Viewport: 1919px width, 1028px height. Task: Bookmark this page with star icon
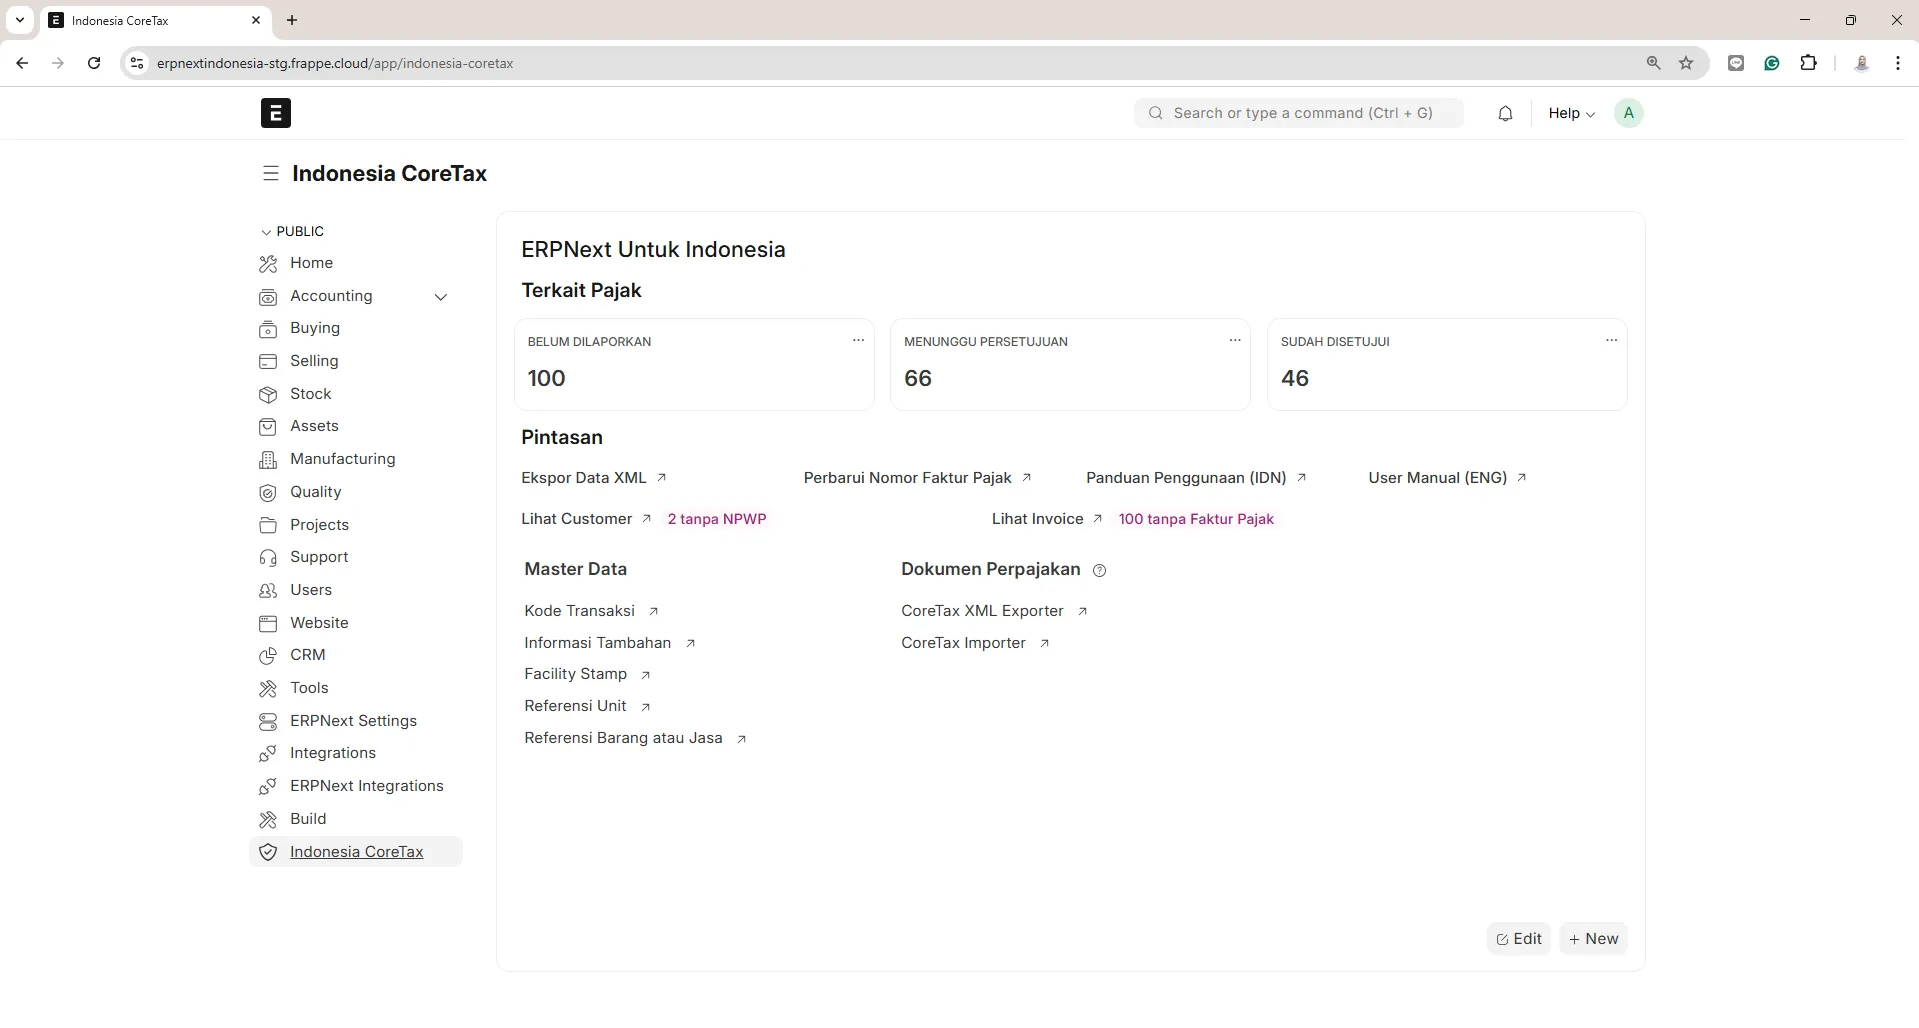coord(1686,63)
